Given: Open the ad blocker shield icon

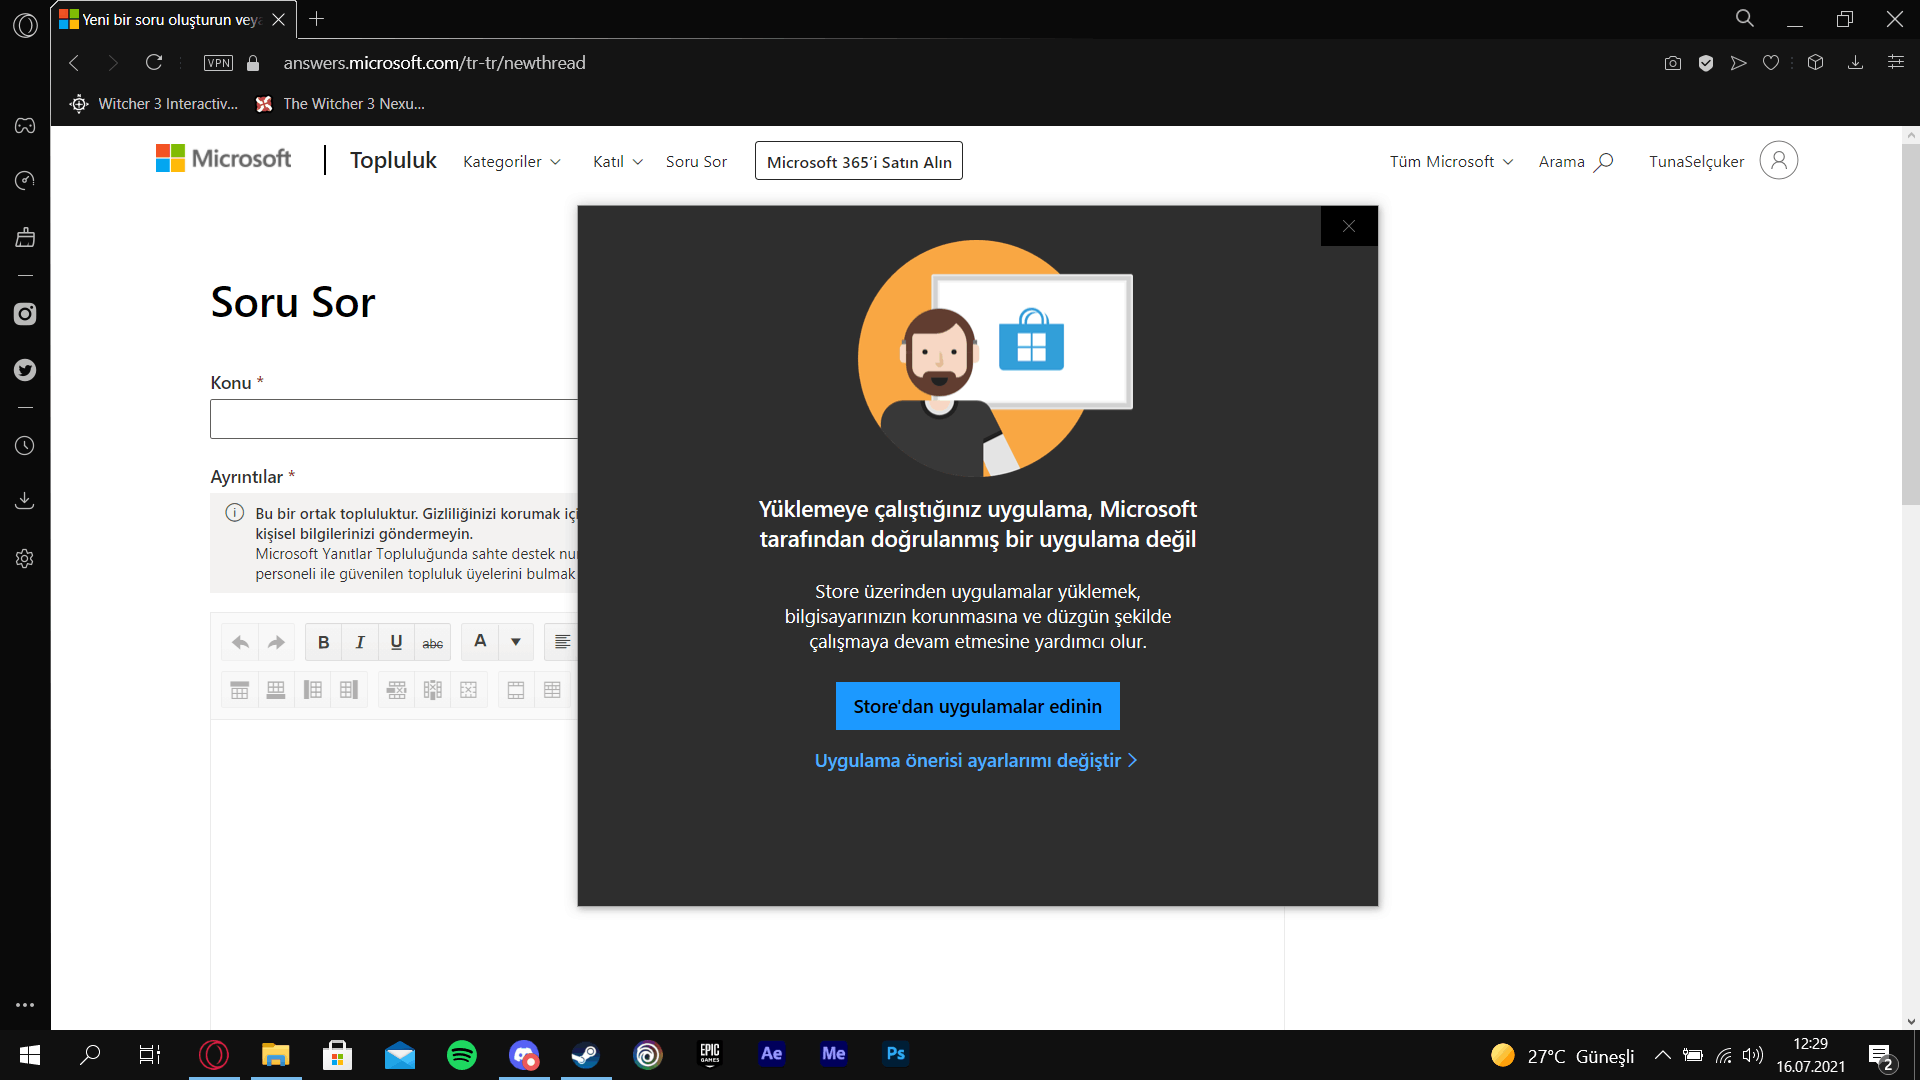Looking at the screenshot, I should point(1706,63).
